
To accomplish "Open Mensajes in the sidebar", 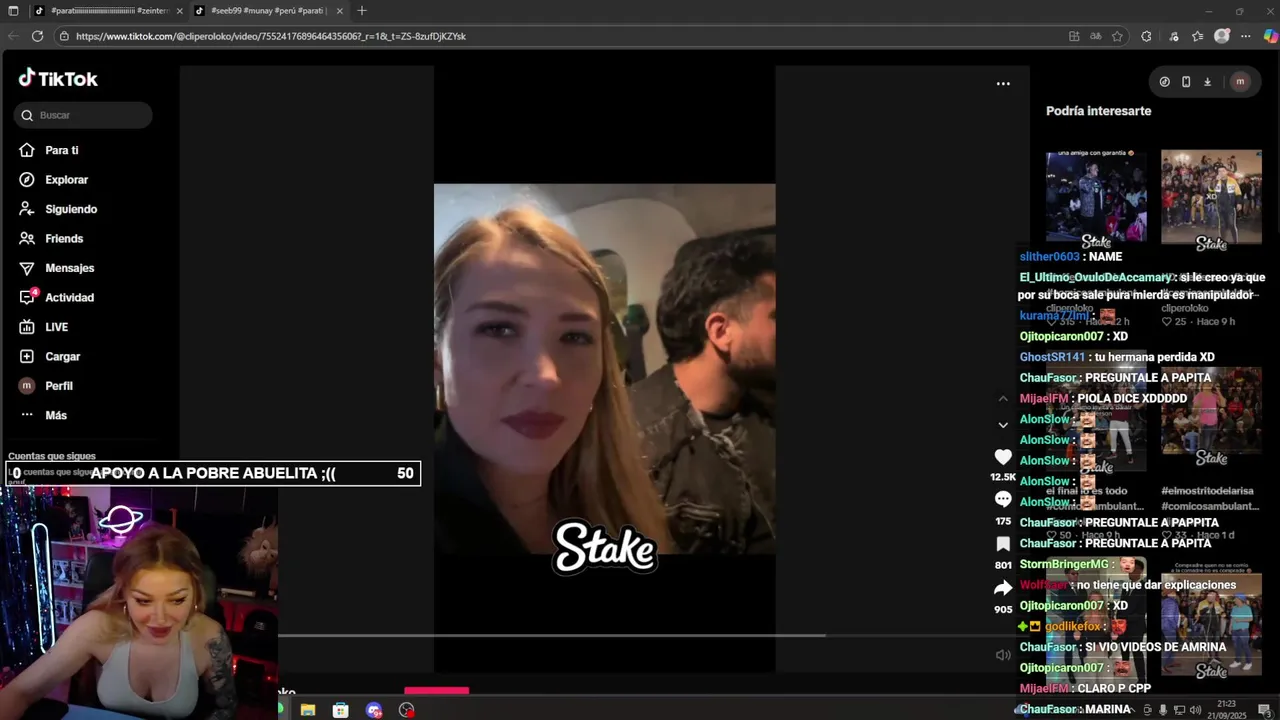I will point(69,268).
